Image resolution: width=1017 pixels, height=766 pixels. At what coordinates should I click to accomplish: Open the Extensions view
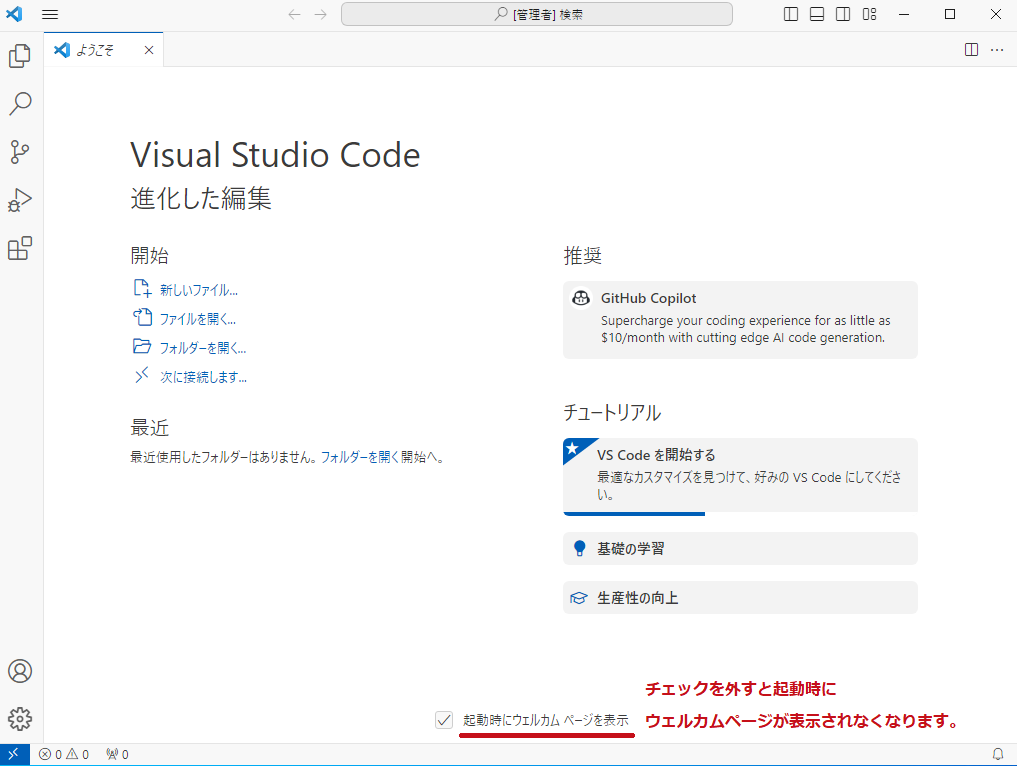click(20, 248)
